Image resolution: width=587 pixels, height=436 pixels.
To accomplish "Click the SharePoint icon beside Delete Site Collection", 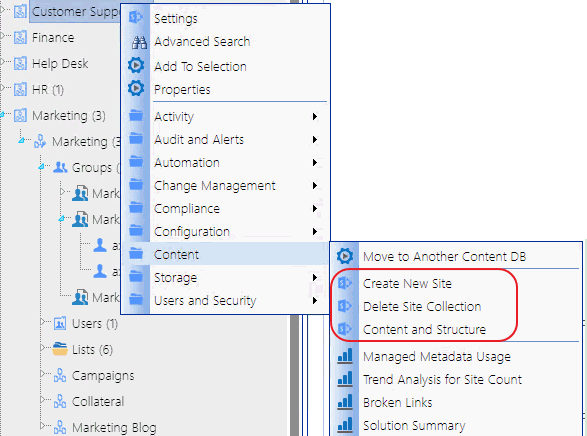I will coord(344,306).
